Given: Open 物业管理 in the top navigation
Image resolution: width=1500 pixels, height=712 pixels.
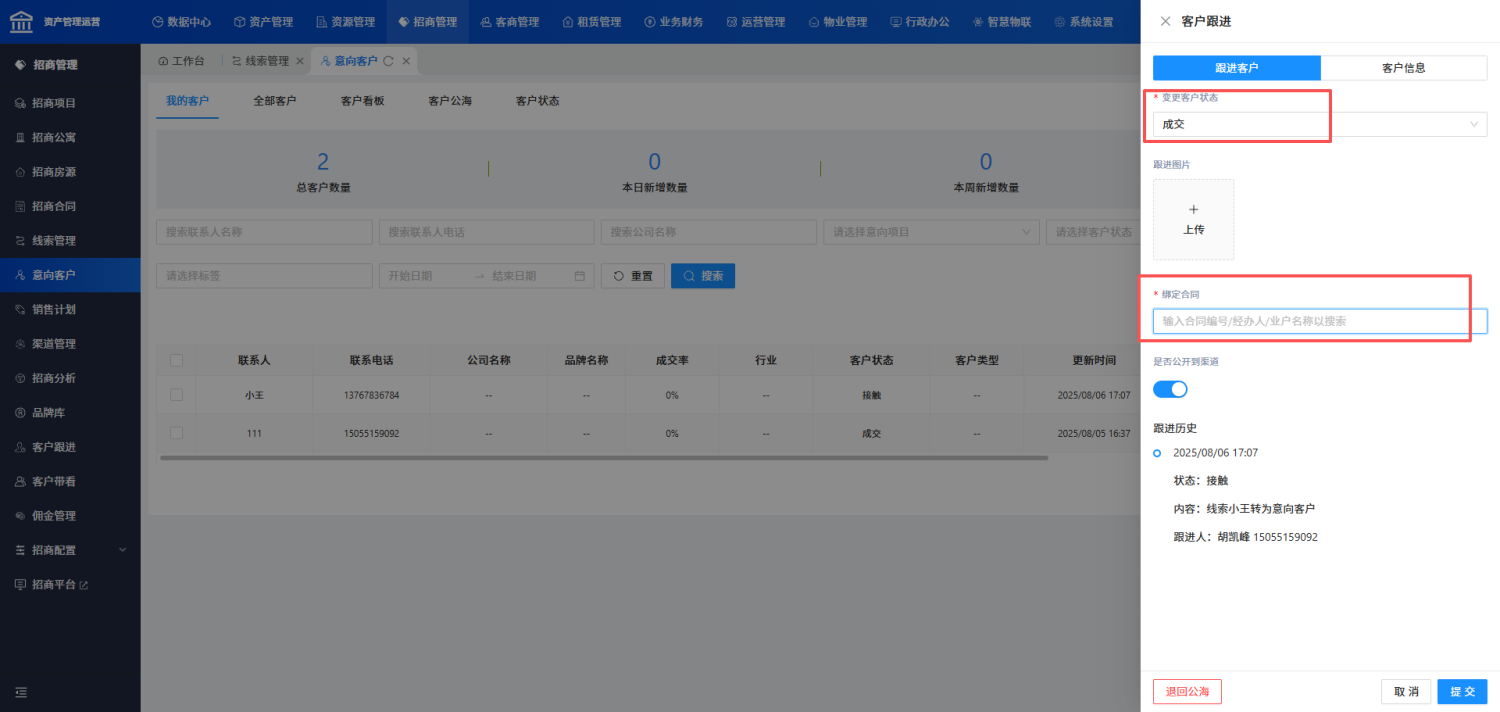Looking at the screenshot, I should click(x=837, y=21).
